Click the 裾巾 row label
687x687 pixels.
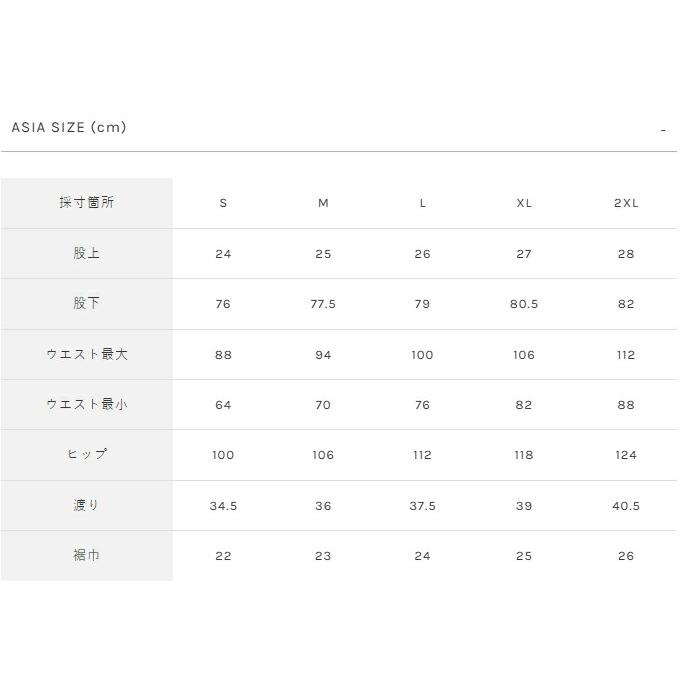(x=87, y=556)
